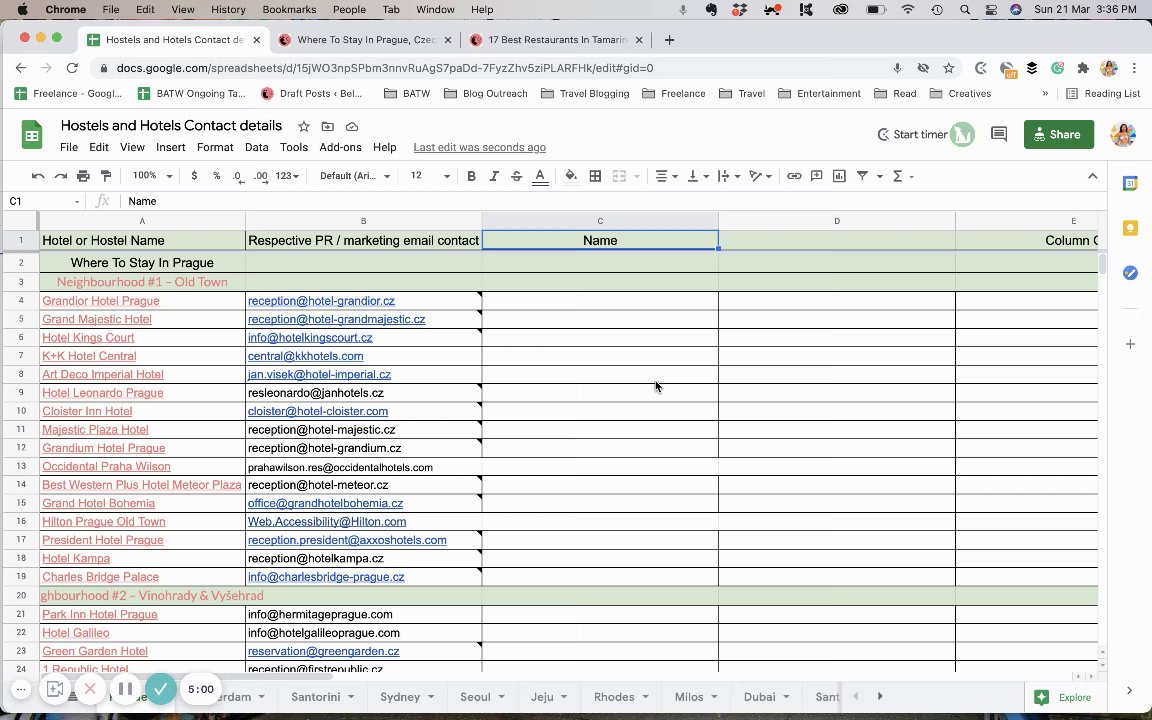Click the Explore button
The height and width of the screenshot is (720, 1152).
coord(1062,697)
